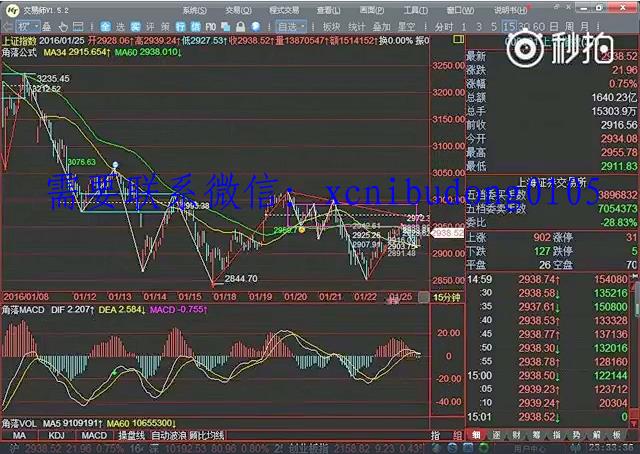Click the blue 全 toolbar icon
The height and width of the screenshot is (454, 640).
(105, 27)
